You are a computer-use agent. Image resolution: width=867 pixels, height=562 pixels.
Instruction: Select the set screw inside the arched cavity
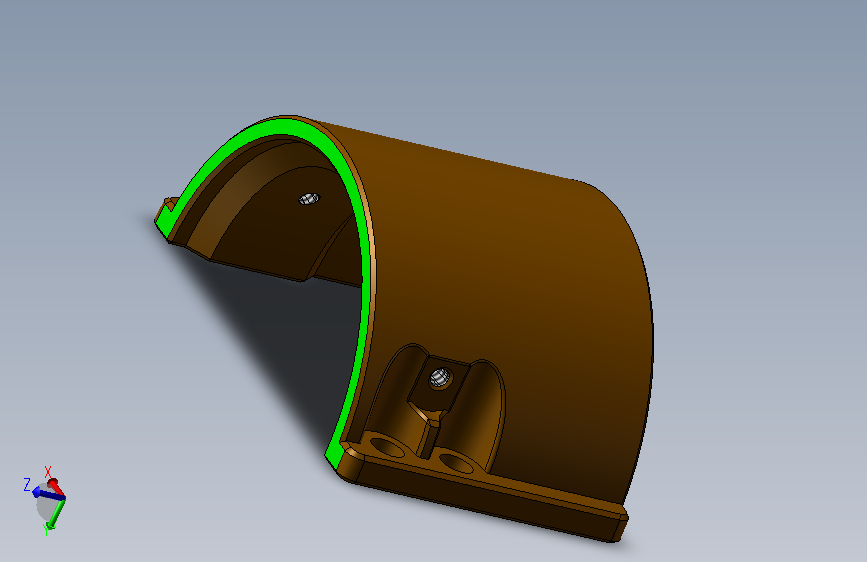[309, 199]
